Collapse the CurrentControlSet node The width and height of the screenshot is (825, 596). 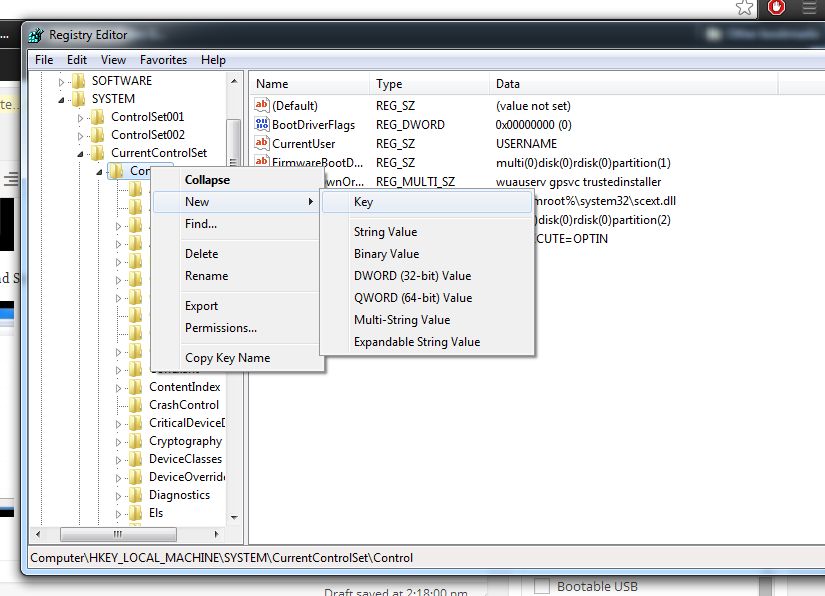click(x=80, y=154)
